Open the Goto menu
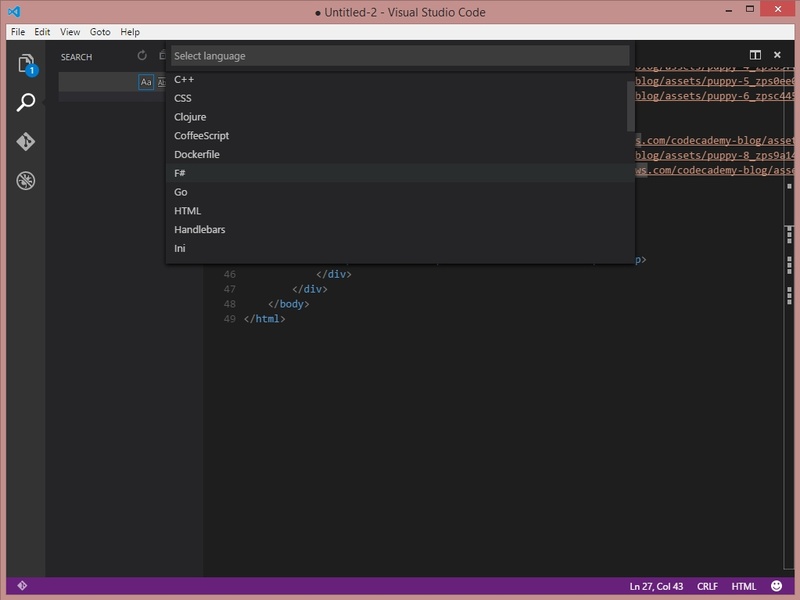Screen dimensions: 800x600 [100, 32]
